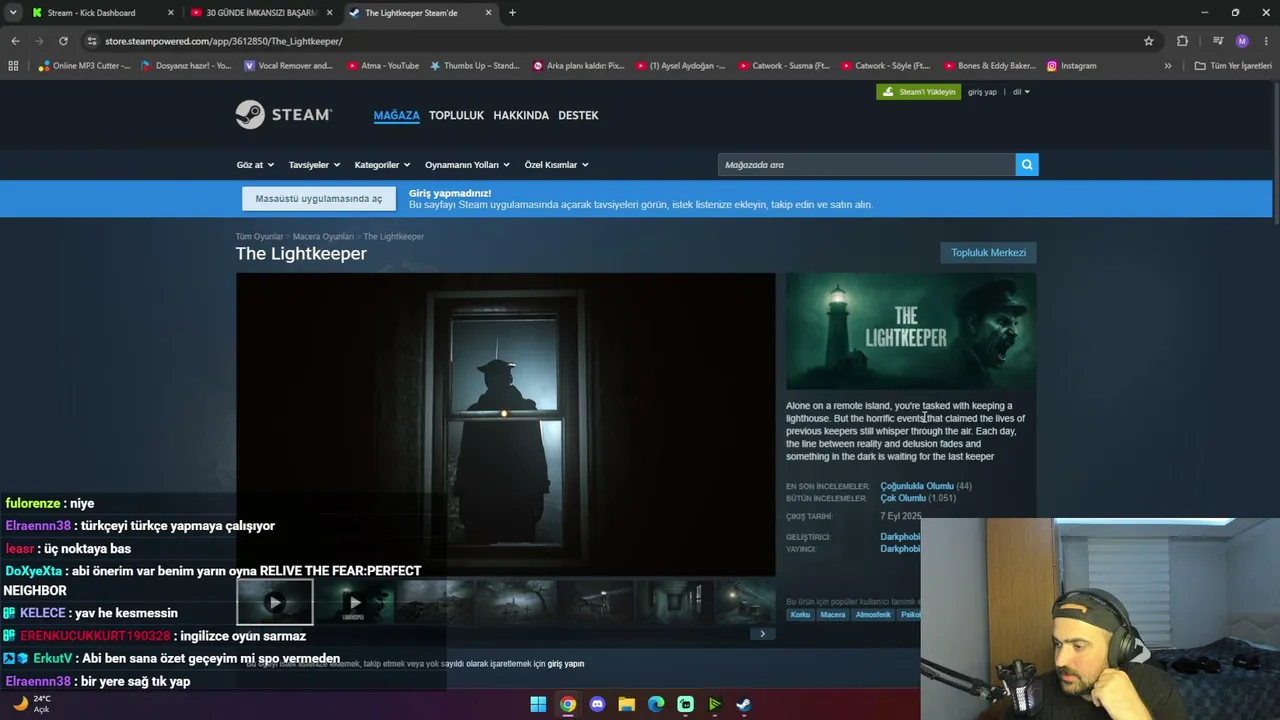Open the DESTEK menu item
Screen dimensions: 1280x720
(578, 115)
